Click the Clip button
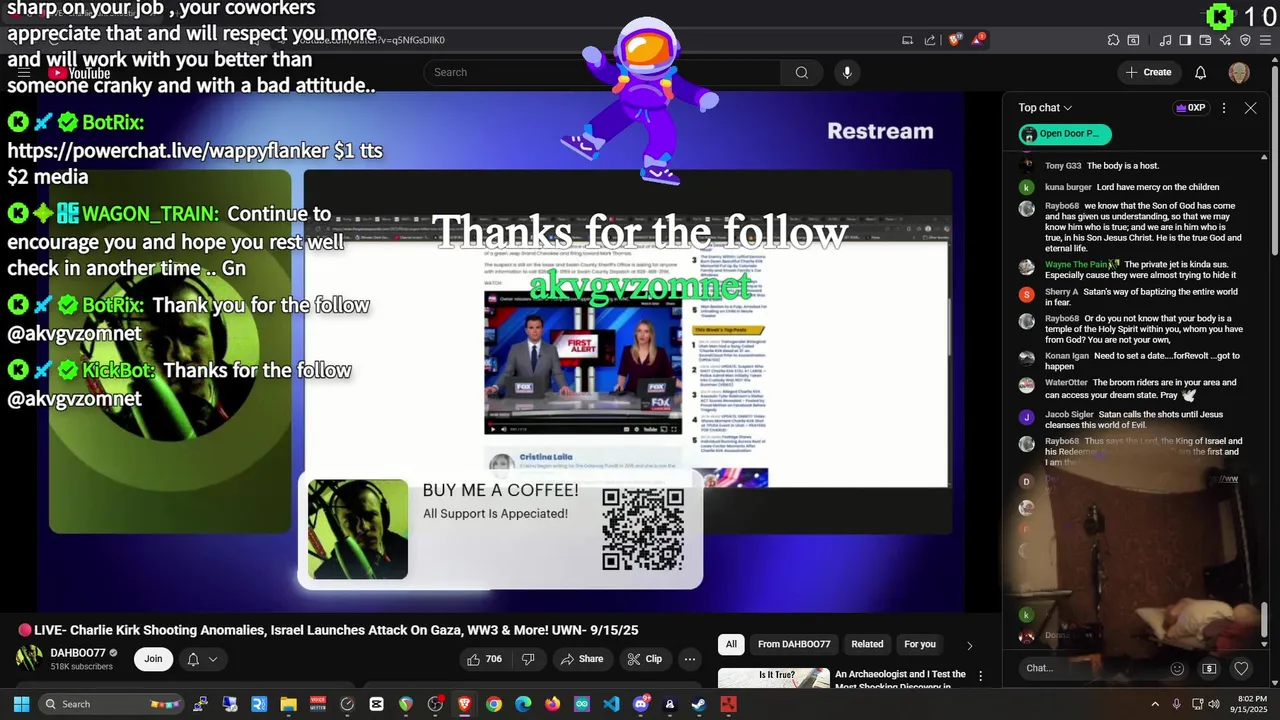Image resolution: width=1280 pixels, height=720 pixels. [645, 659]
